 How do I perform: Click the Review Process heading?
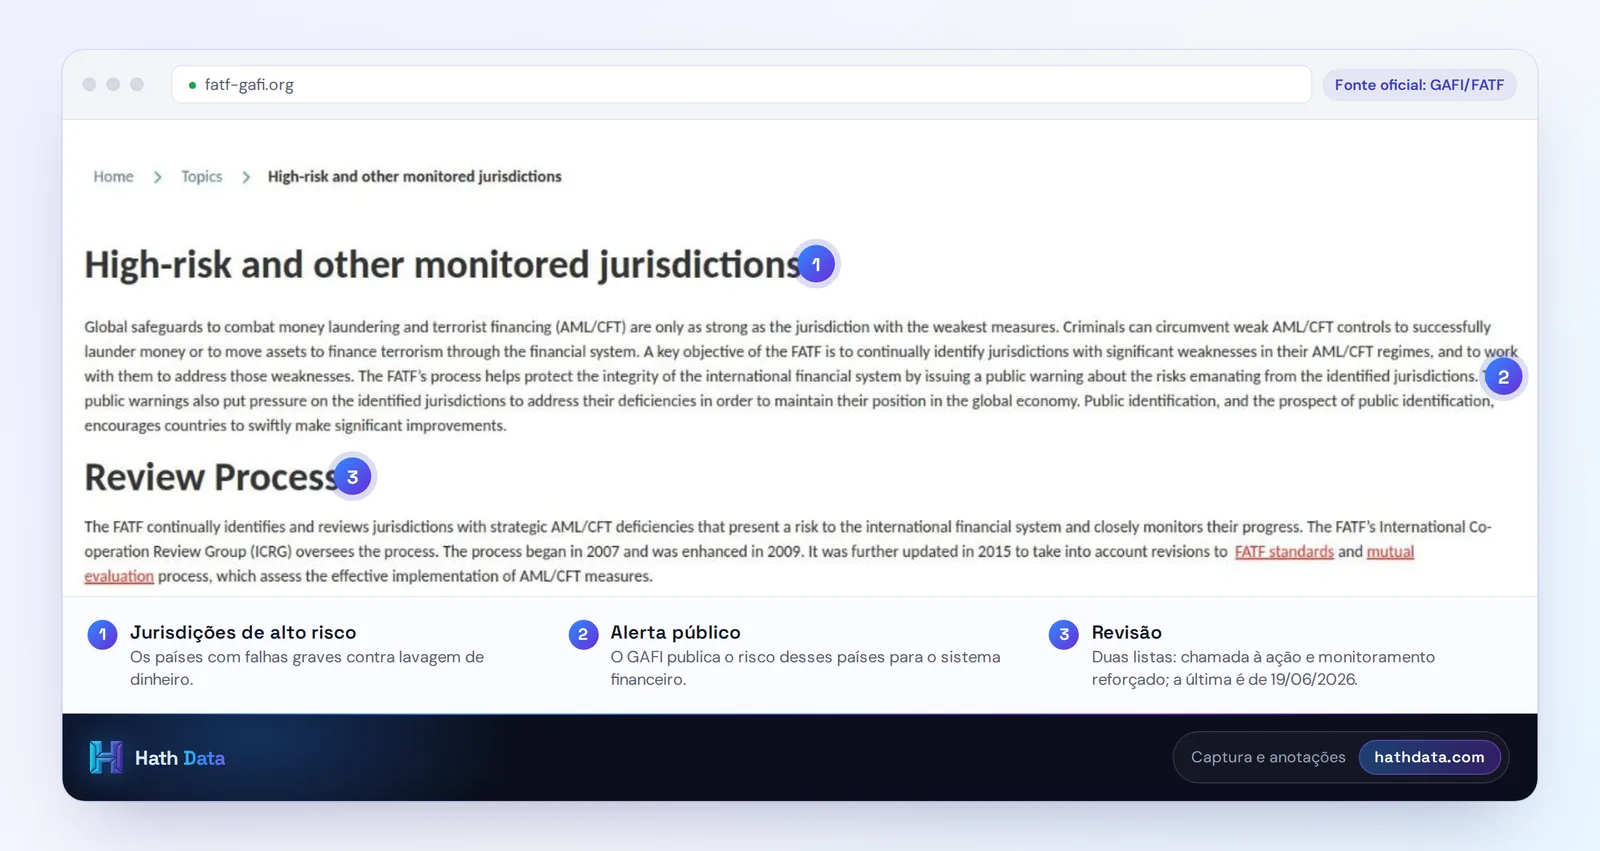coord(211,477)
